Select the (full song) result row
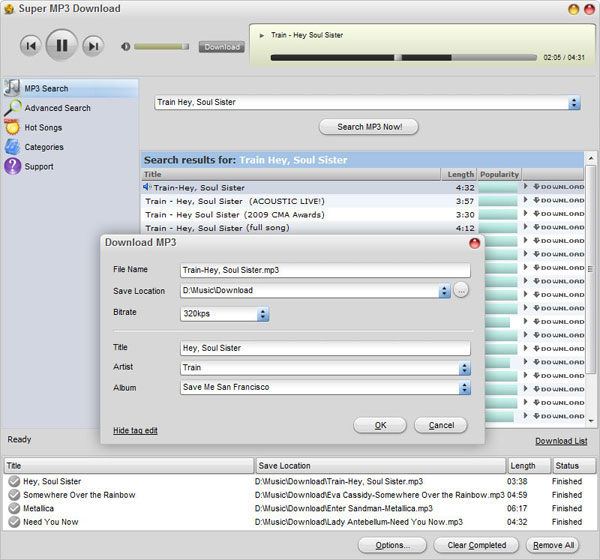This screenshot has height=560, width=600. click(309, 228)
